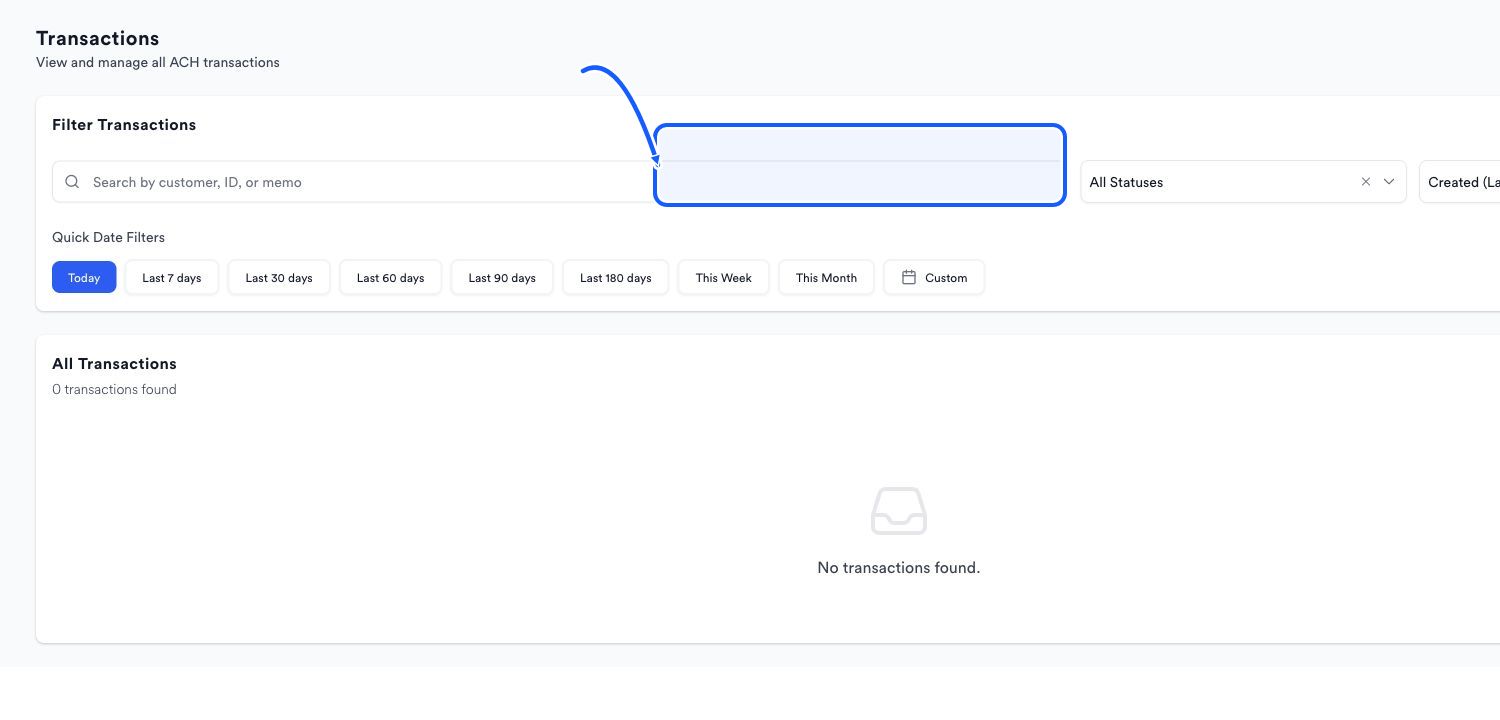Screen dimensions: 1500x720
Task: Filter transactions by This Week
Action: [724, 278]
